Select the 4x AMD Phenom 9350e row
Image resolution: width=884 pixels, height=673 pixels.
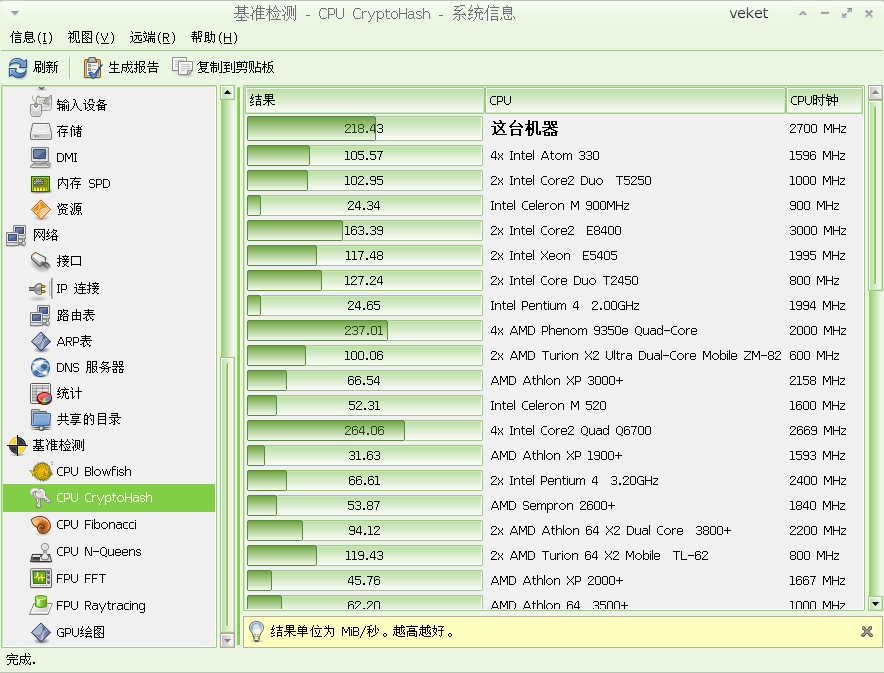(x=555, y=330)
